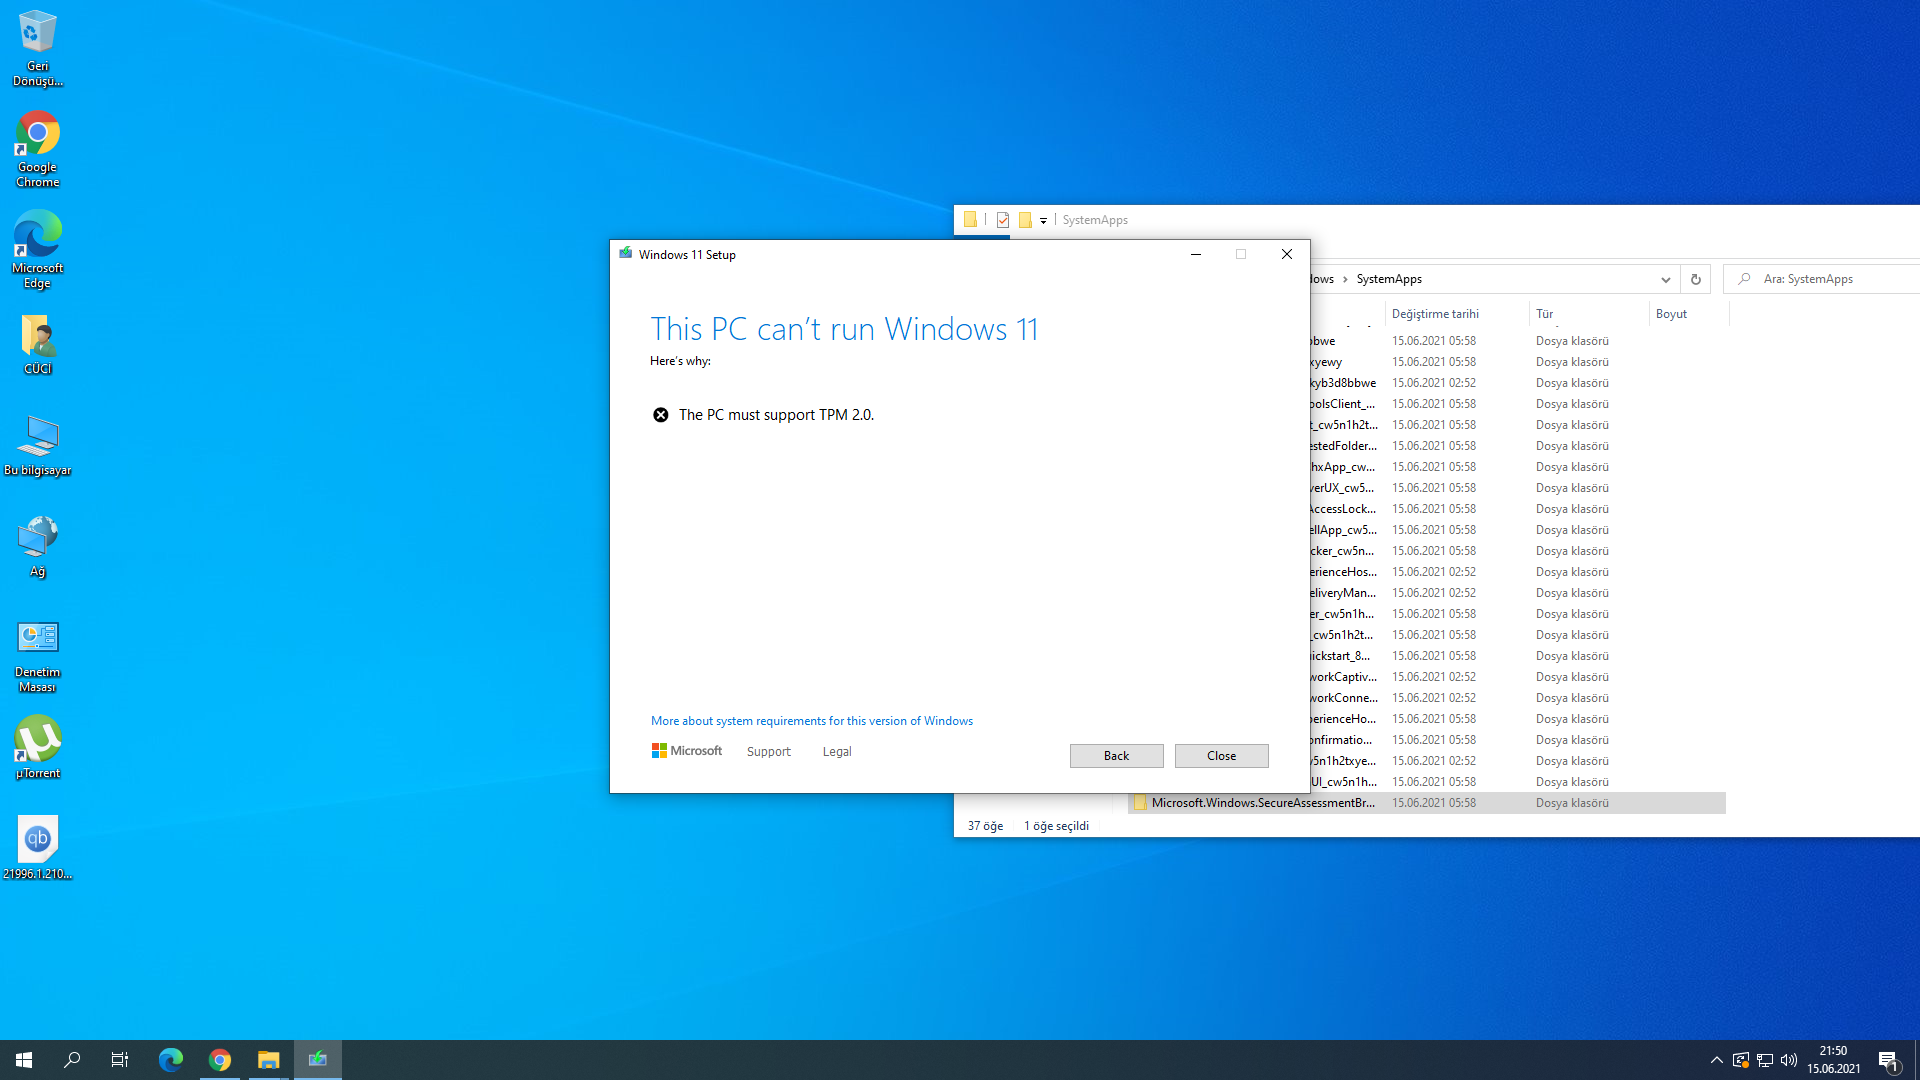Open the Task View button
The height and width of the screenshot is (1080, 1920).
120,1060
